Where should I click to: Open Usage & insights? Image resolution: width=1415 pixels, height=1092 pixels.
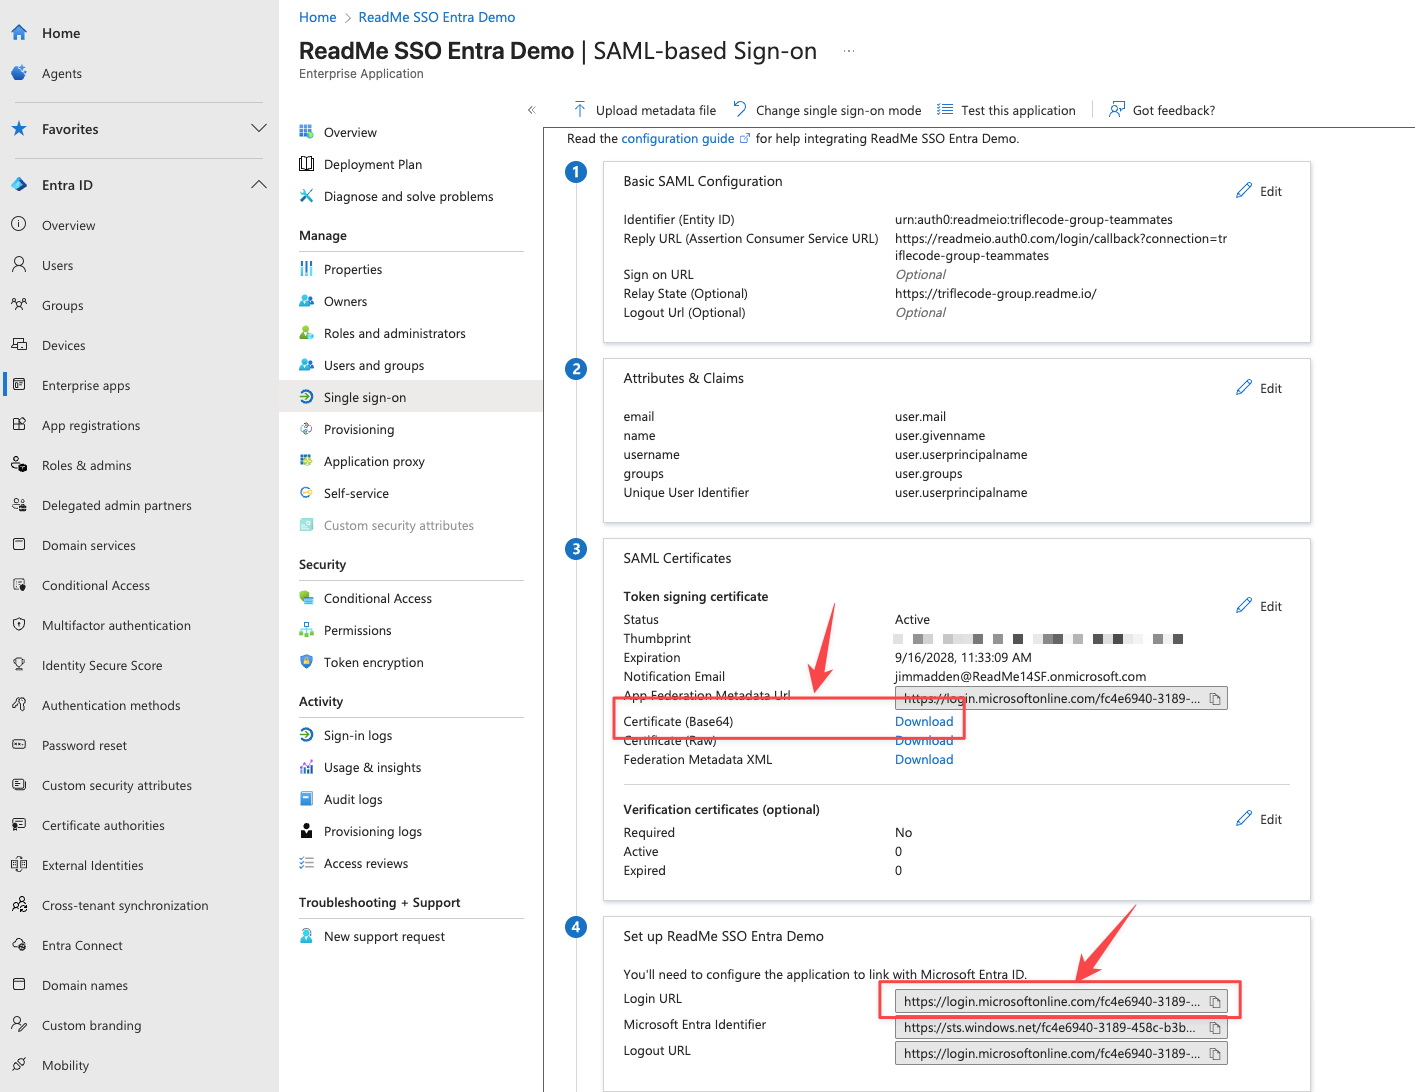[x=372, y=767]
